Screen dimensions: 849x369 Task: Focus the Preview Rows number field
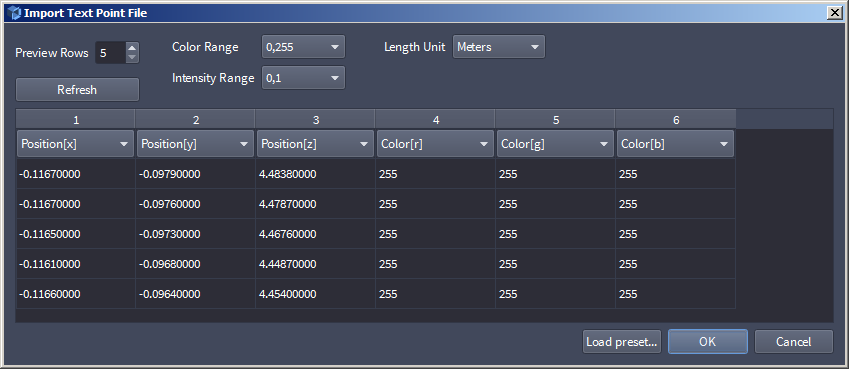tap(111, 53)
